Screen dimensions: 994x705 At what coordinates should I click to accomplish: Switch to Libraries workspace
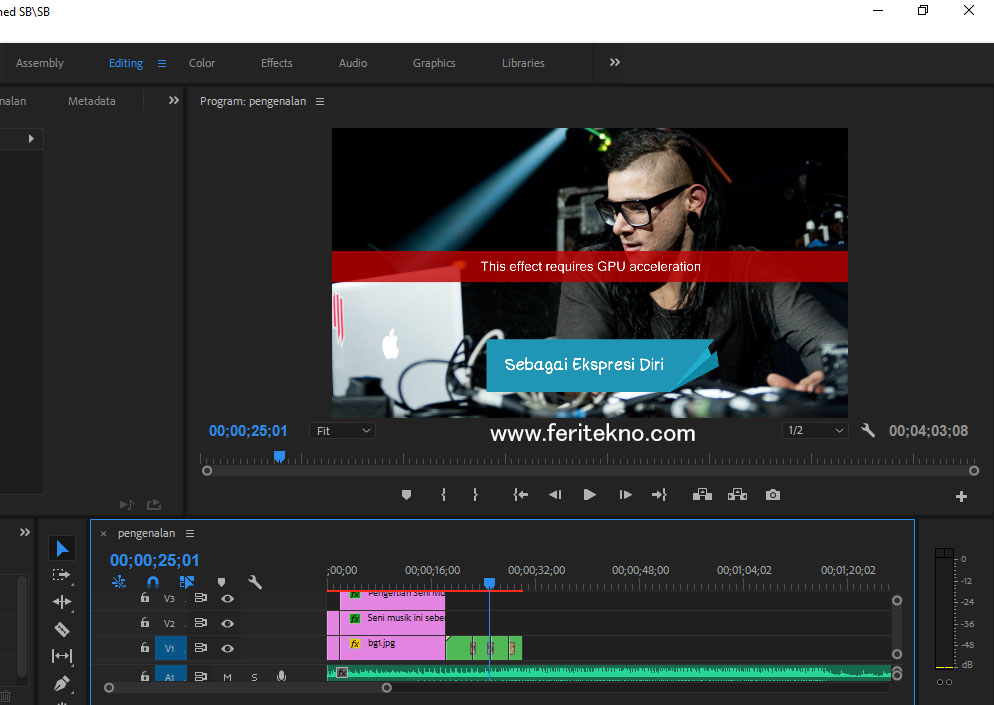(x=523, y=63)
